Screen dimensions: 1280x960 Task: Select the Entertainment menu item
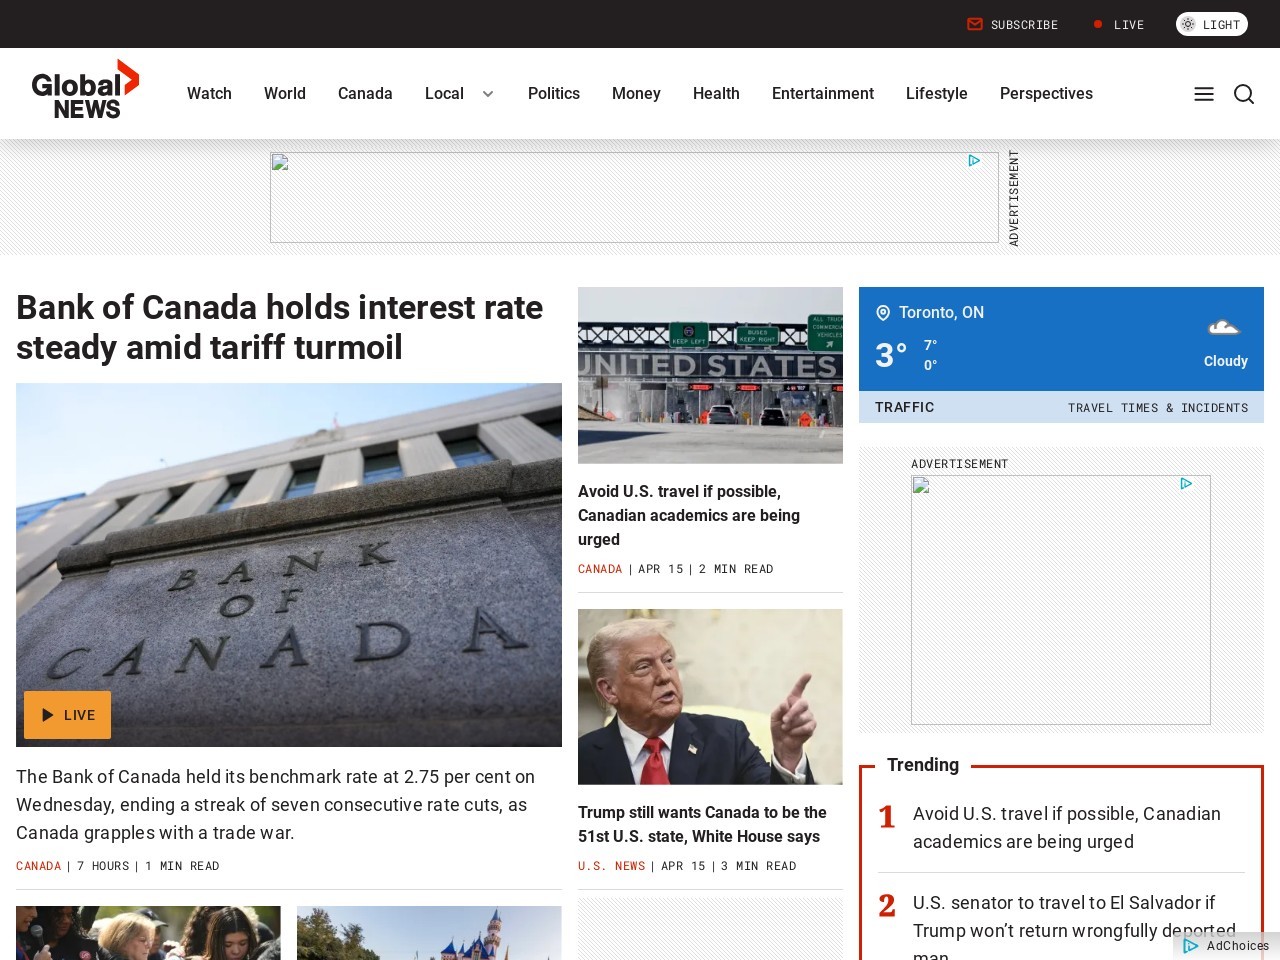[x=823, y=93]
